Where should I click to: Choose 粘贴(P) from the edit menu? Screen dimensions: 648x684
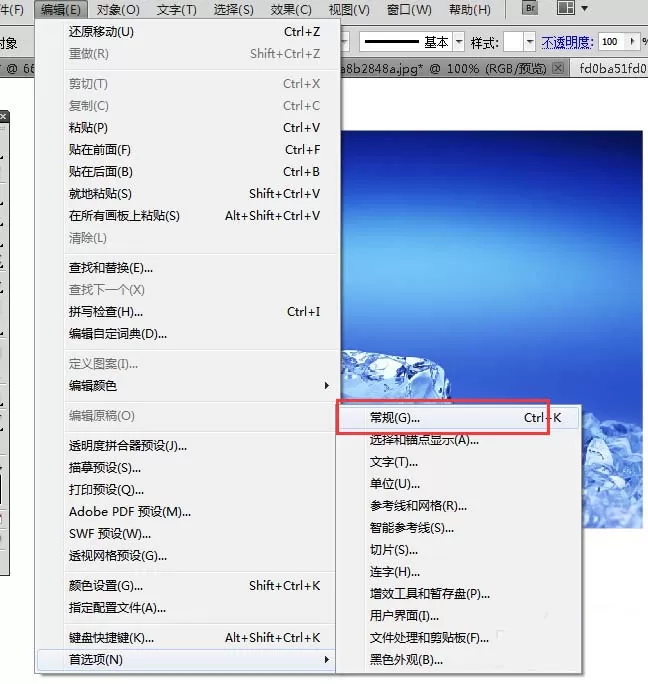coord(188,128)
